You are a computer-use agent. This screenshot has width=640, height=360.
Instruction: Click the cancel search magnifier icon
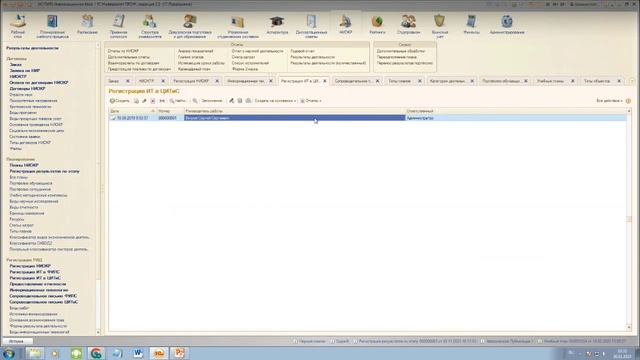click(195, 101)
